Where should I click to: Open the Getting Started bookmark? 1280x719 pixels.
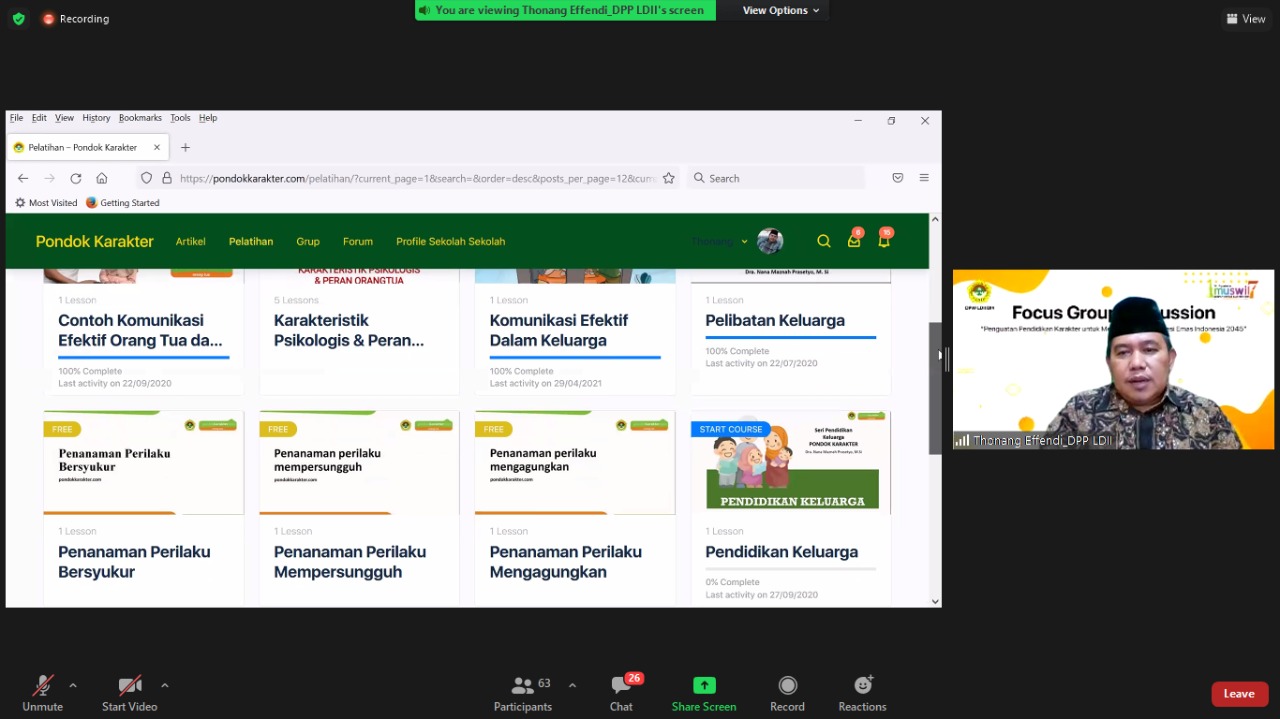123,203
